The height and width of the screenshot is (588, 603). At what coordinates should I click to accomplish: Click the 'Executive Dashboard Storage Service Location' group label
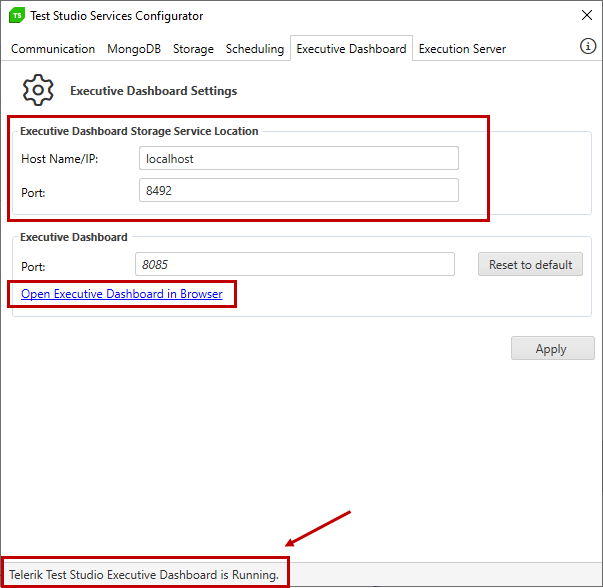click(139, 131)
